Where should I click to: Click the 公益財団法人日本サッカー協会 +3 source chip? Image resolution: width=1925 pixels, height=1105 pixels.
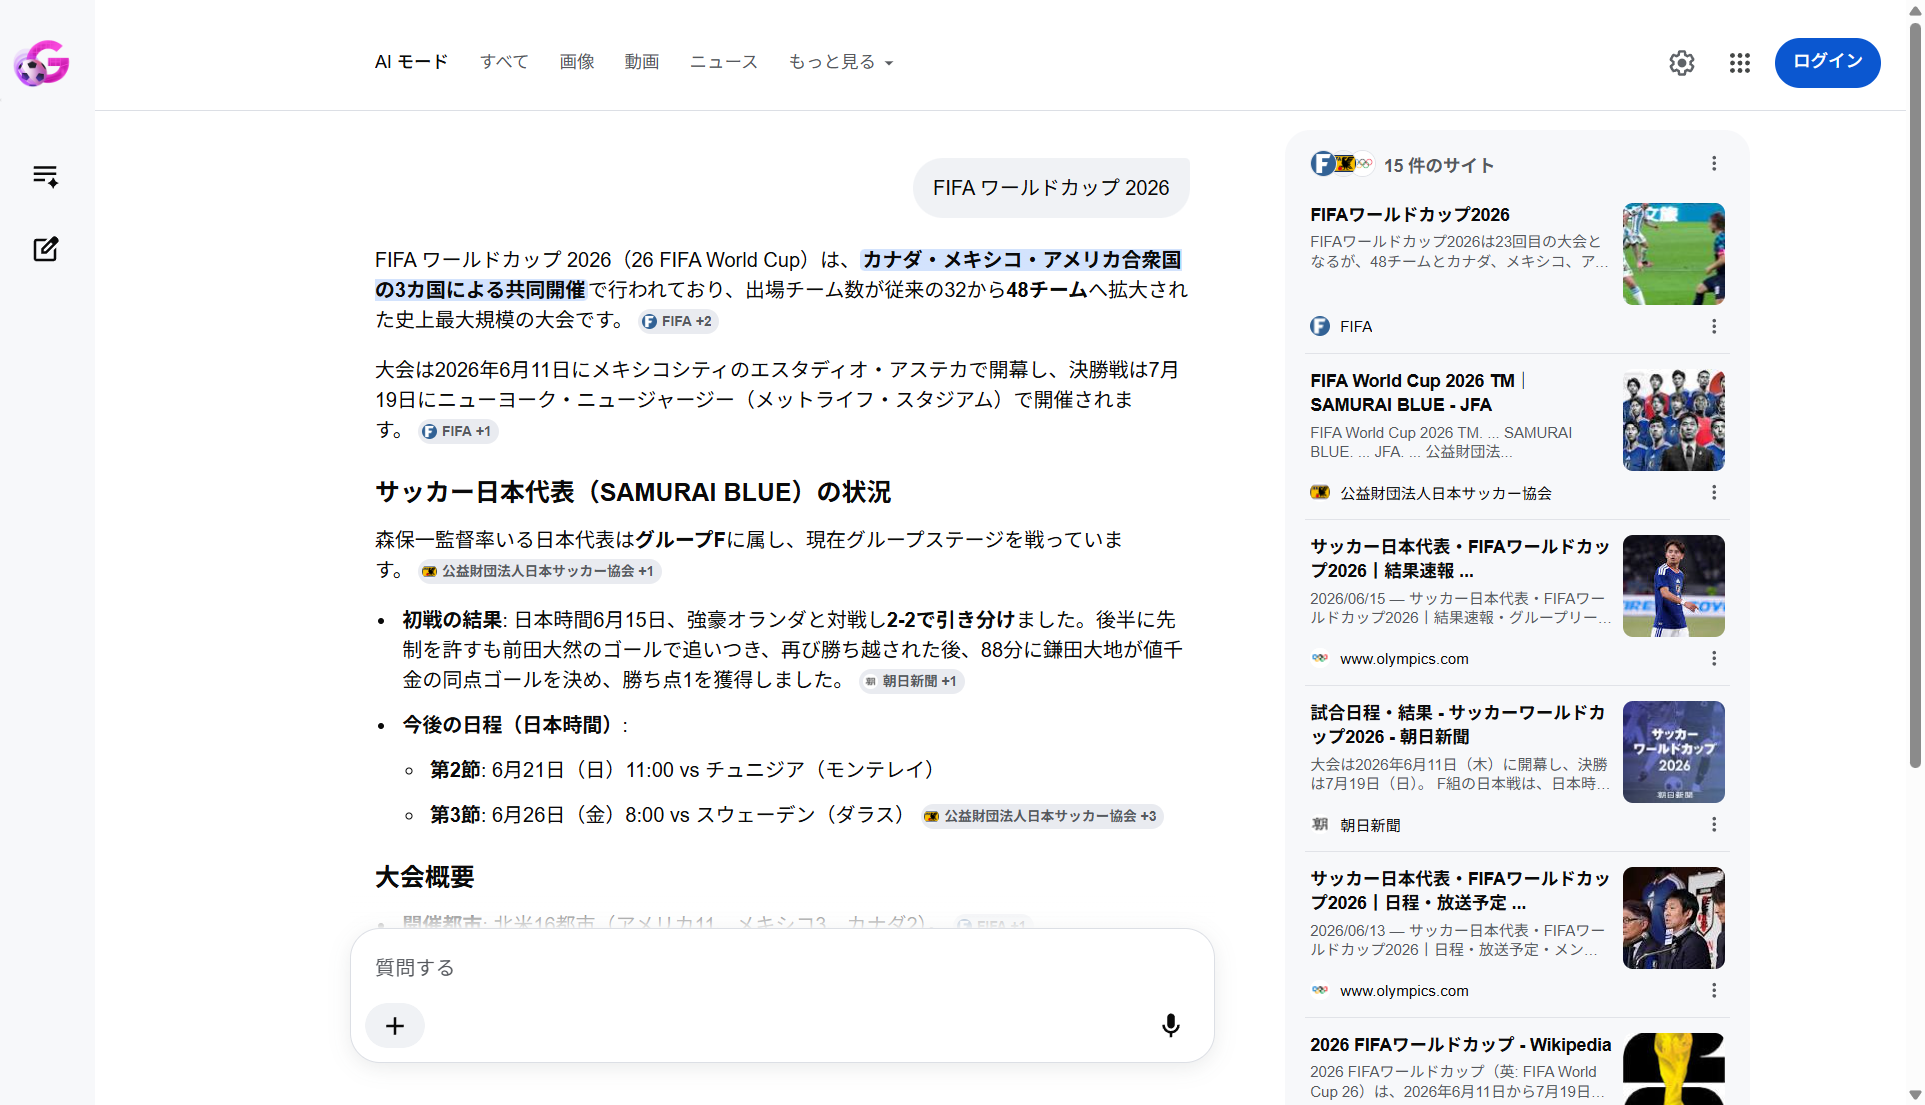click(x=1040, y=816)
